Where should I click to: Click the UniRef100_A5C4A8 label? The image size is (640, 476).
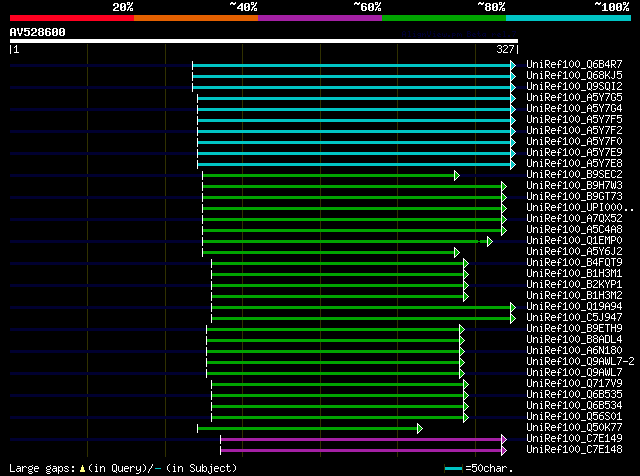click(x=574, y=230)
